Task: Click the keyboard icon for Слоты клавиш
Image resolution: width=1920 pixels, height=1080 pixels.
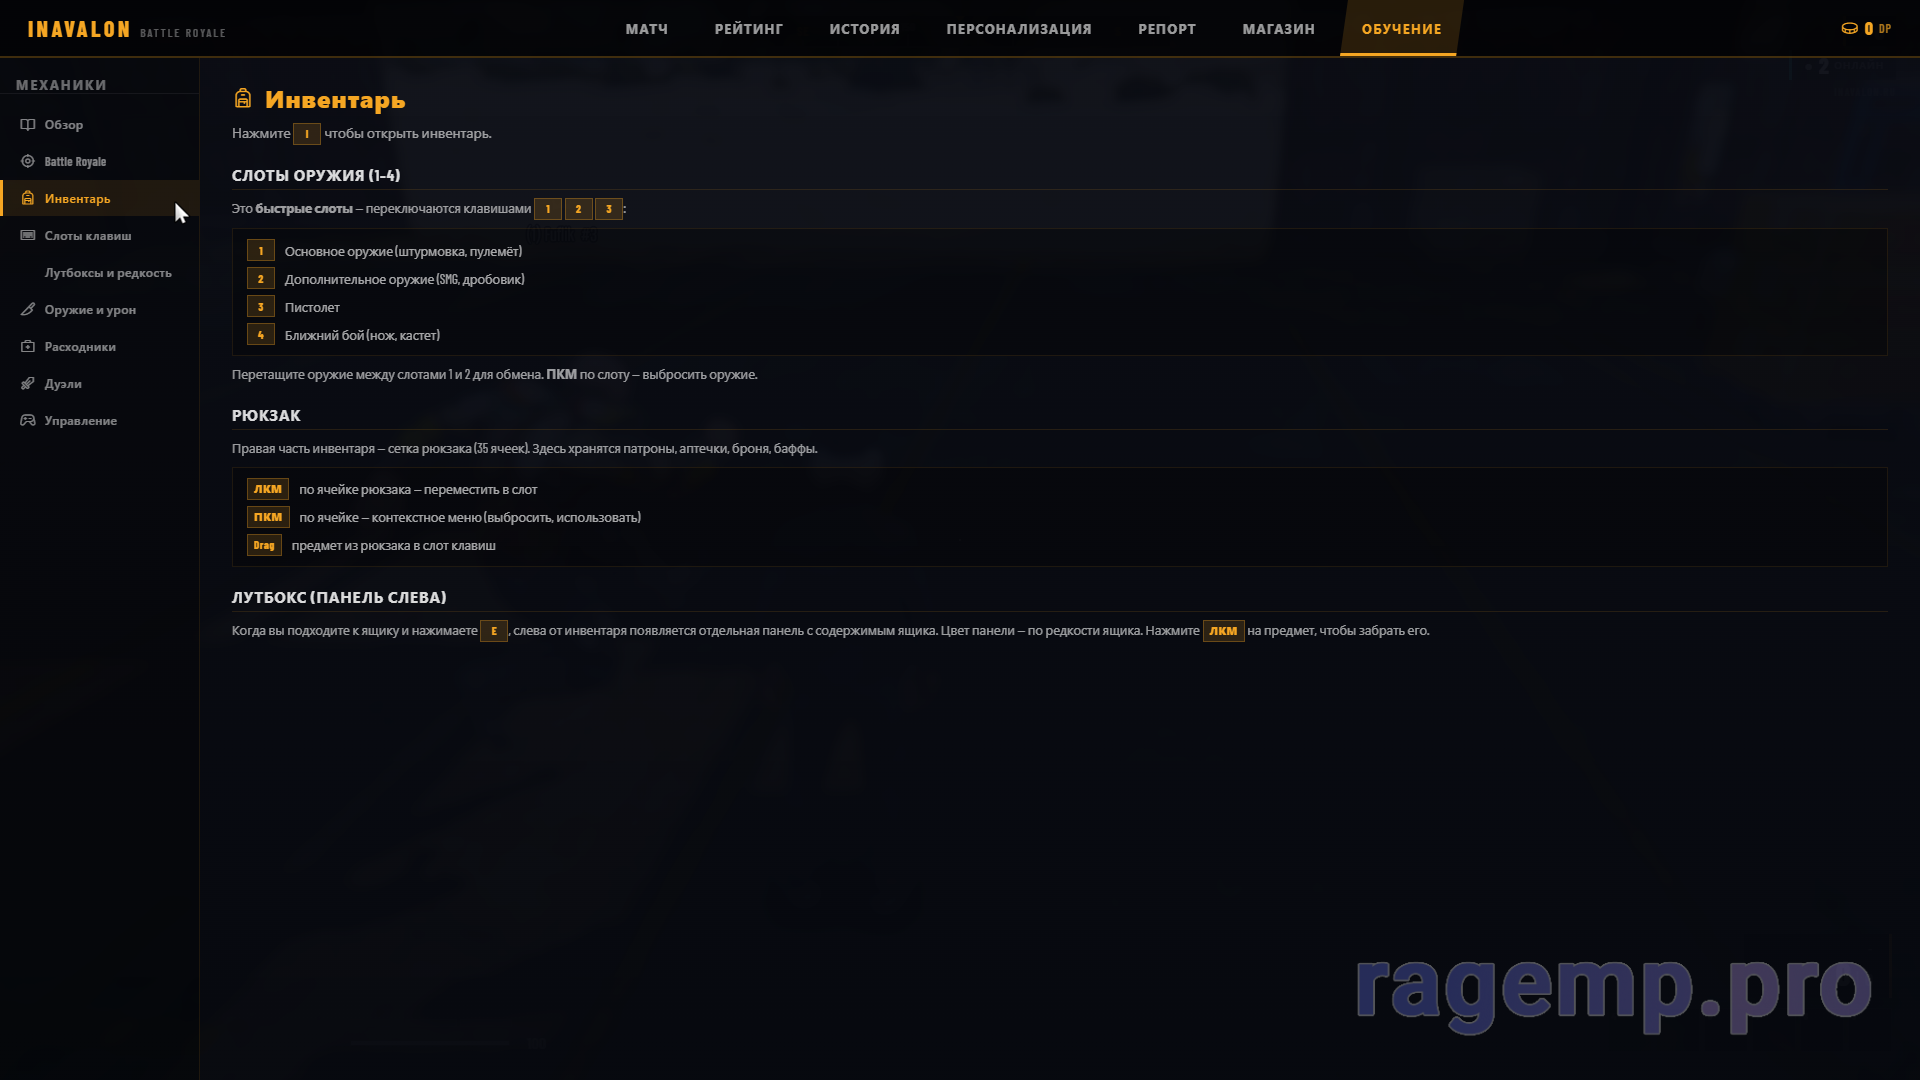Action: [28, 236]
